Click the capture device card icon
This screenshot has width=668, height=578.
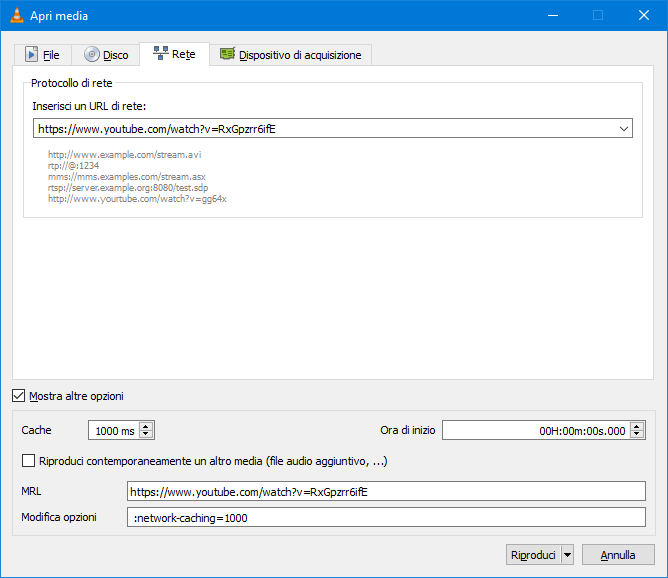pyautogui.click(x=228, y=54)
